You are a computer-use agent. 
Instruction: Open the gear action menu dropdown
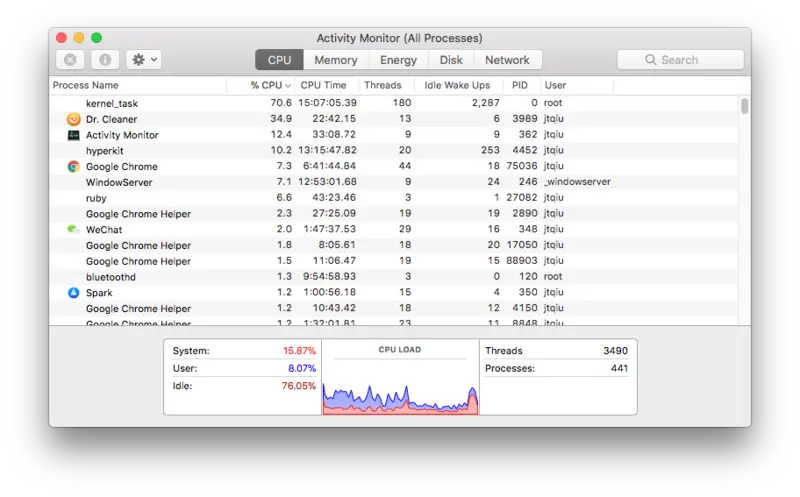(144, 60)
